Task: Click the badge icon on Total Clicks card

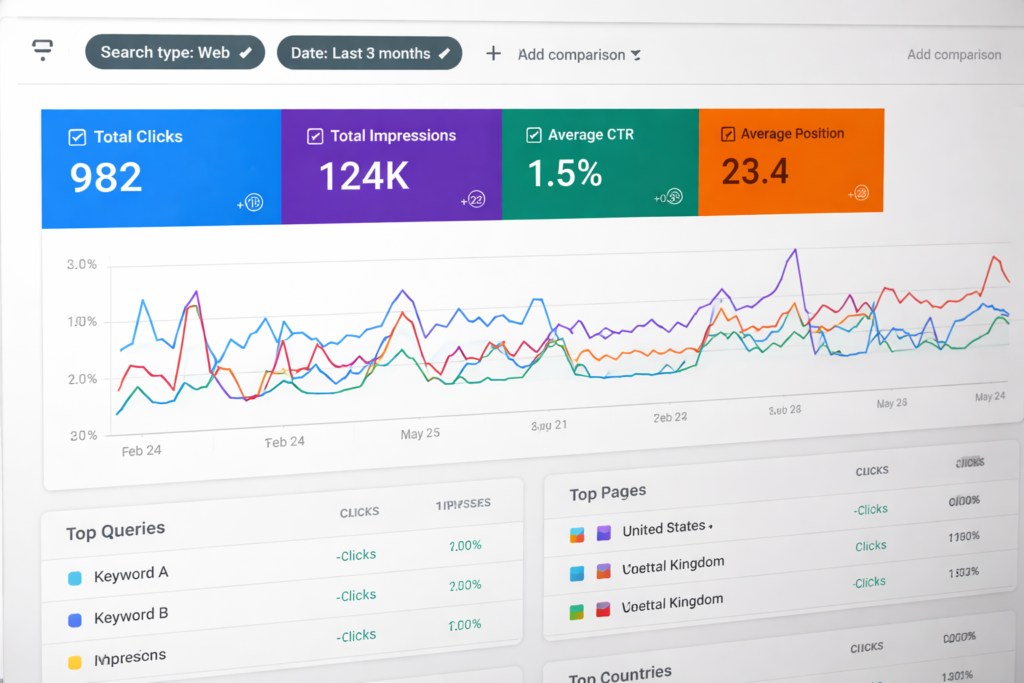Action: coord(253,203)
